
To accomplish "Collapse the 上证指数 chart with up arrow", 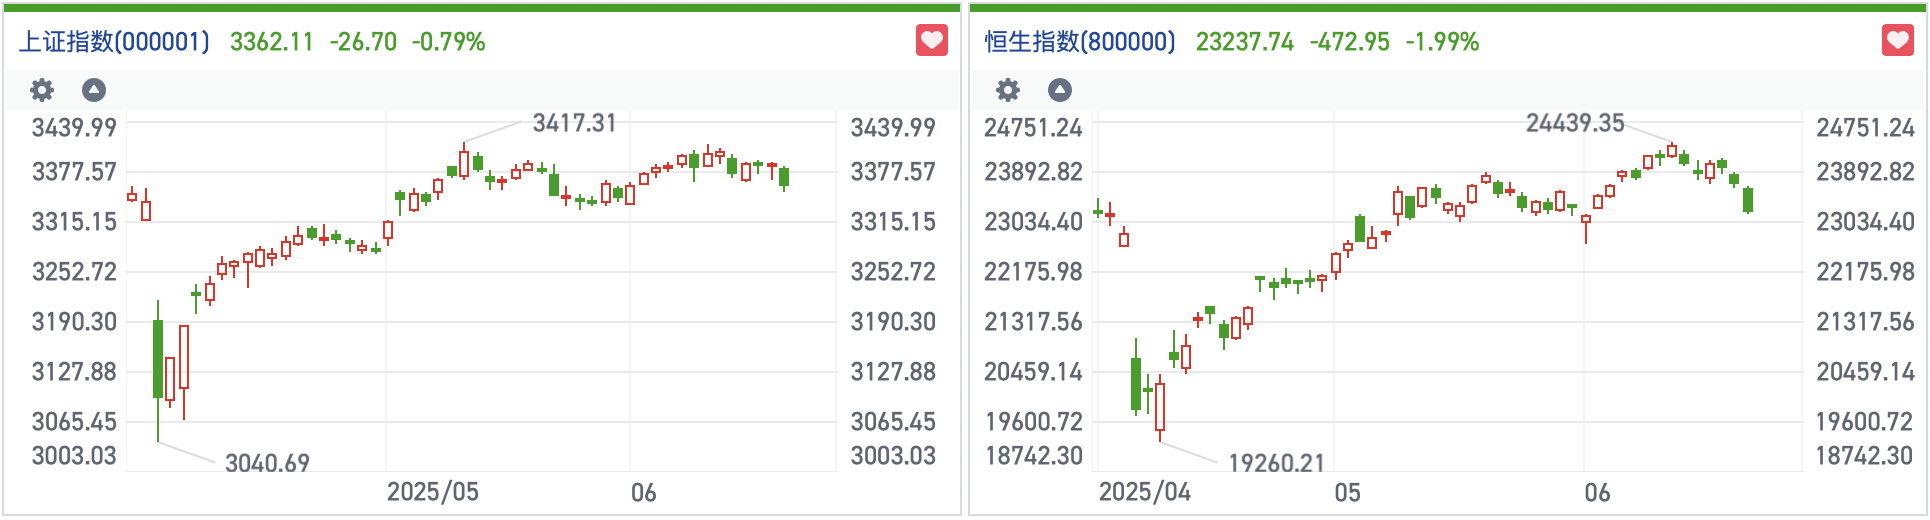I will [x=94, y=90].
